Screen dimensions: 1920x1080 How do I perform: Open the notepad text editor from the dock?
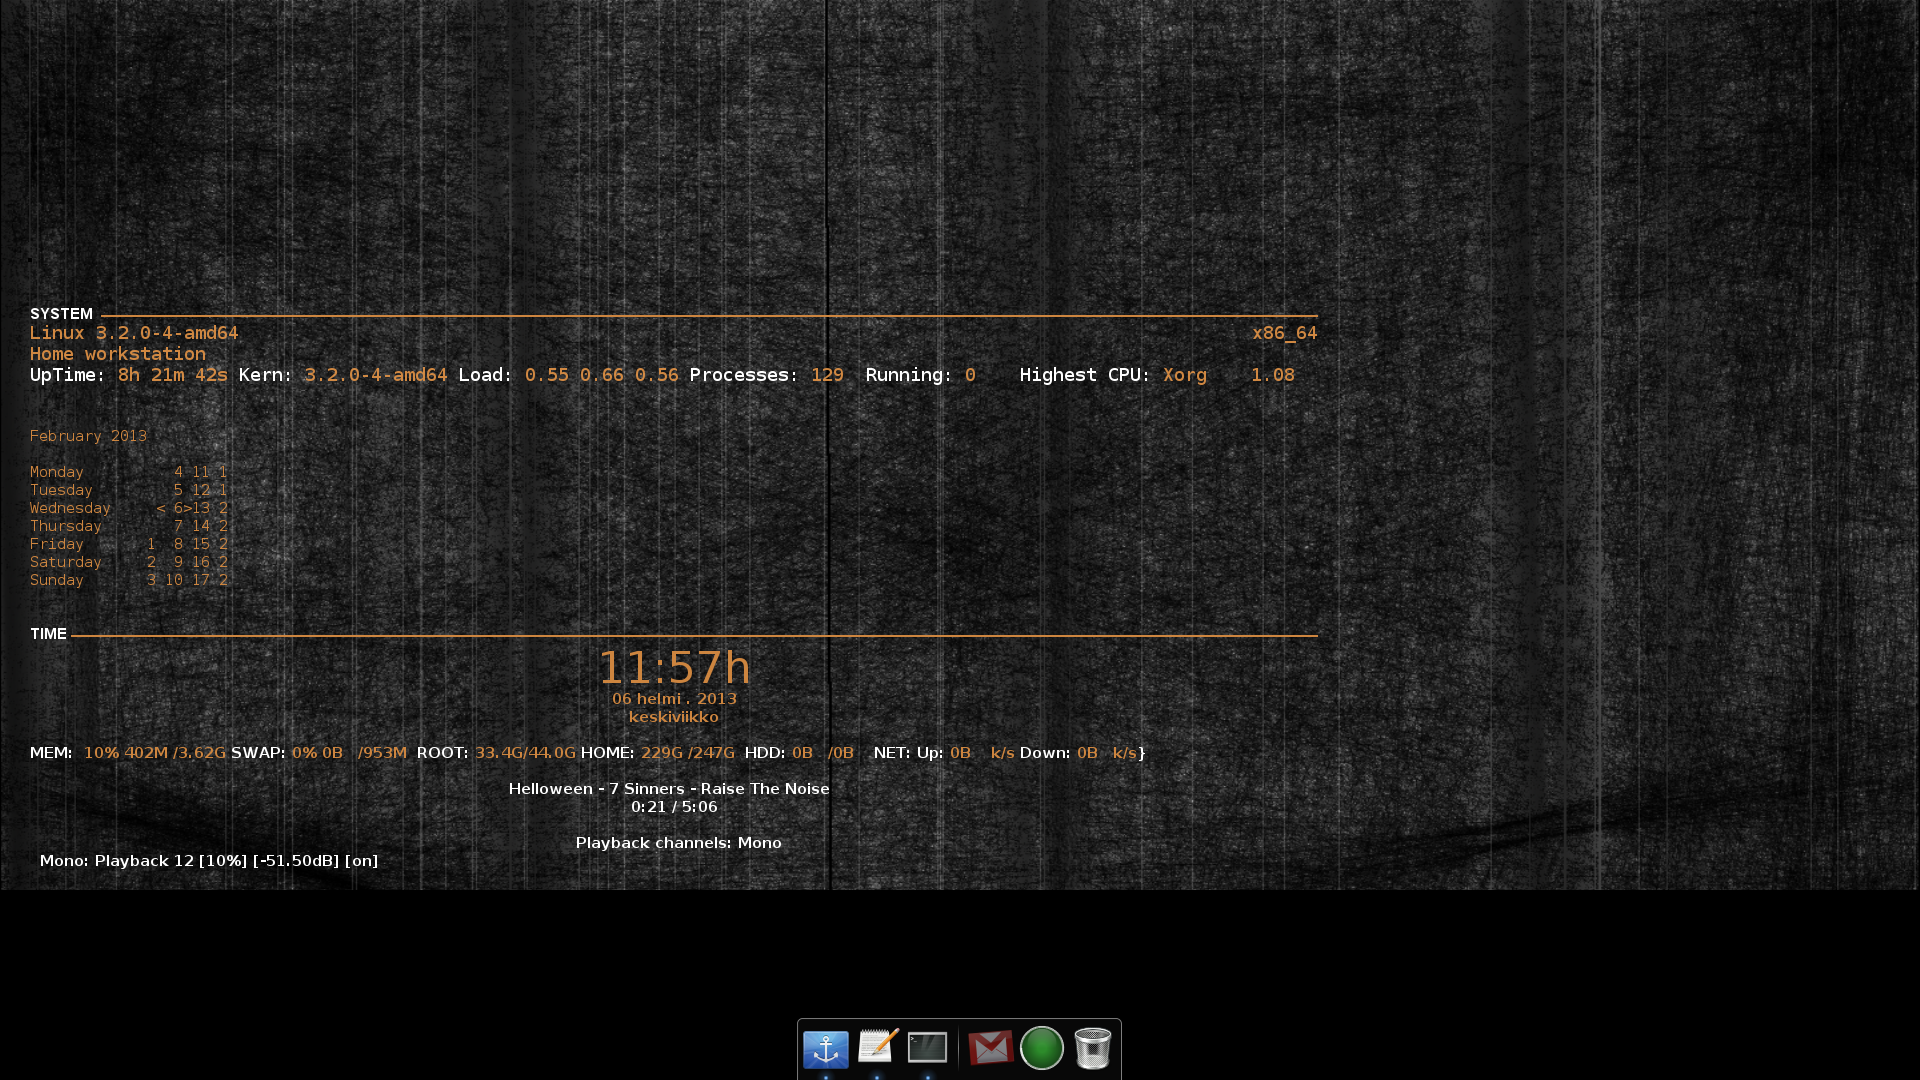pos(878,1048)
